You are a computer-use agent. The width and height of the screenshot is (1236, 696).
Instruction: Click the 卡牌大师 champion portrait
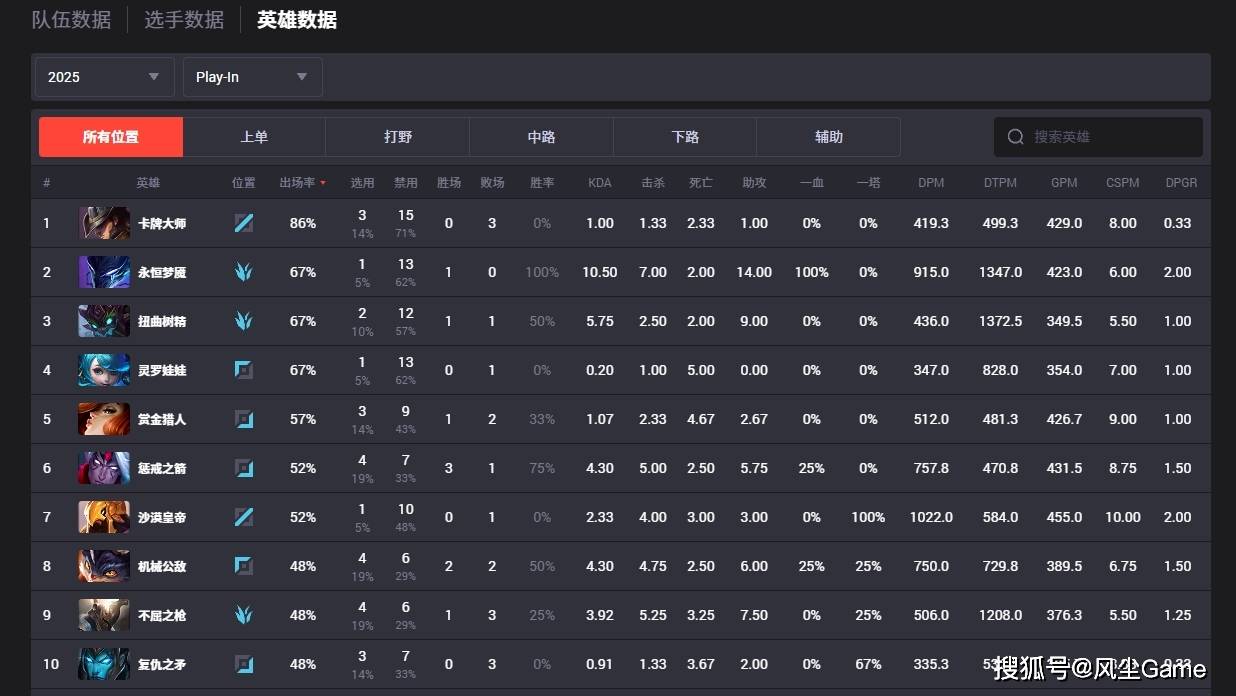(104, 223)
